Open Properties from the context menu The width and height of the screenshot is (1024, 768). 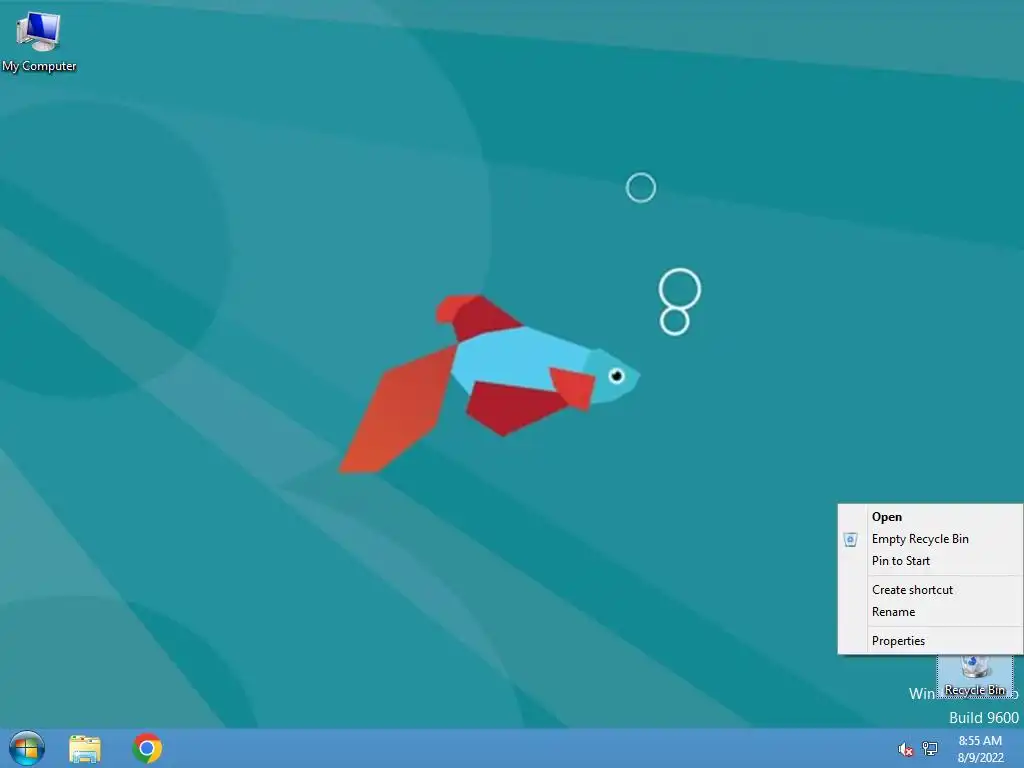tap(930, 641)
